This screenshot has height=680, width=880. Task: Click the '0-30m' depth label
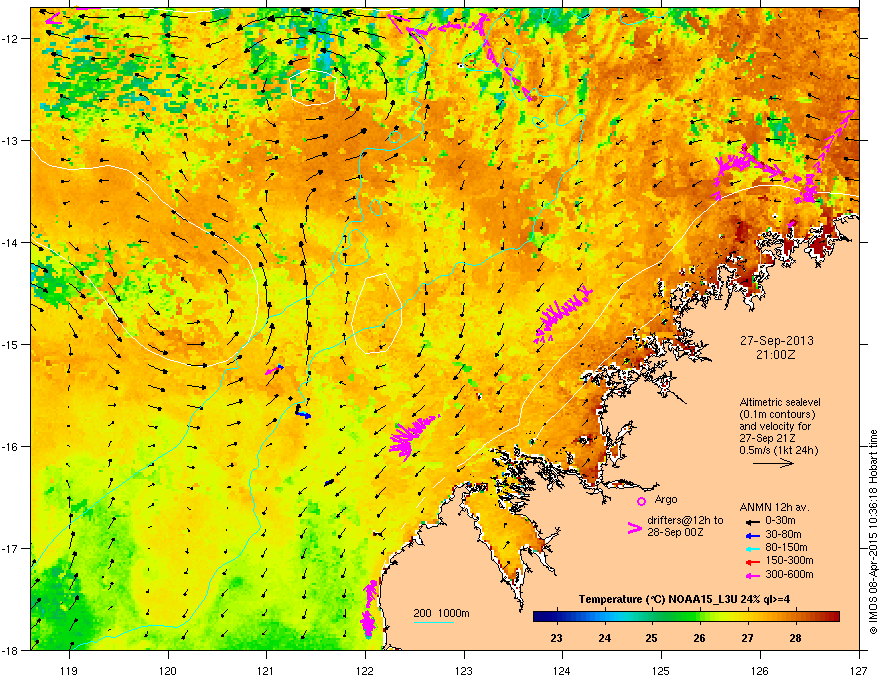coord(780,521)
